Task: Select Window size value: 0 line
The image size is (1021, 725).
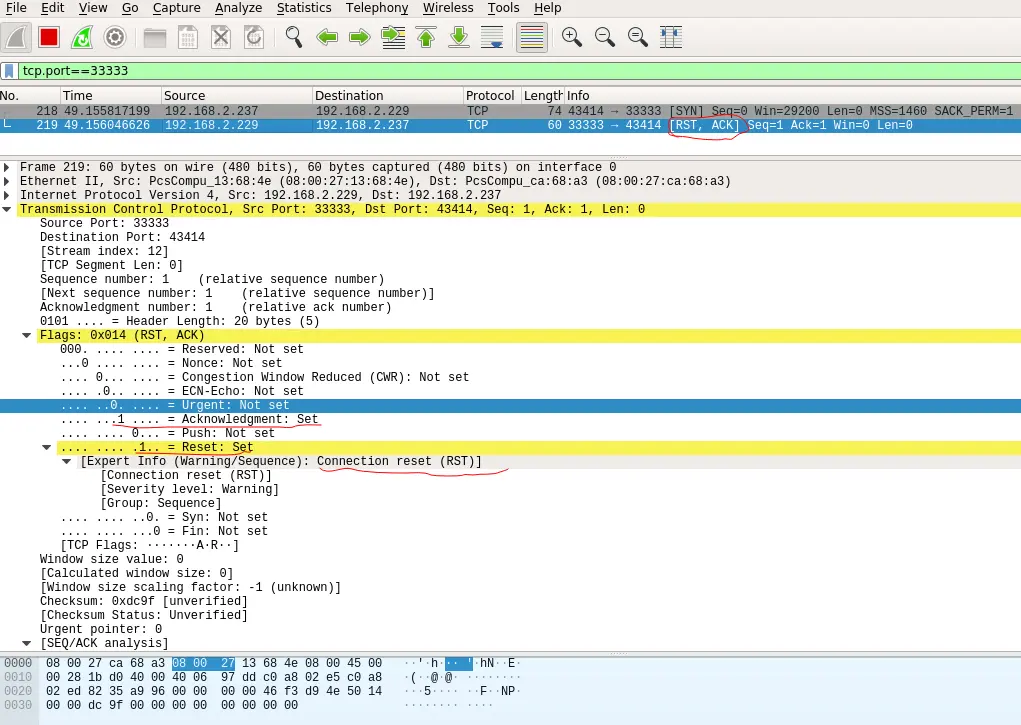Action: [111, 560]
